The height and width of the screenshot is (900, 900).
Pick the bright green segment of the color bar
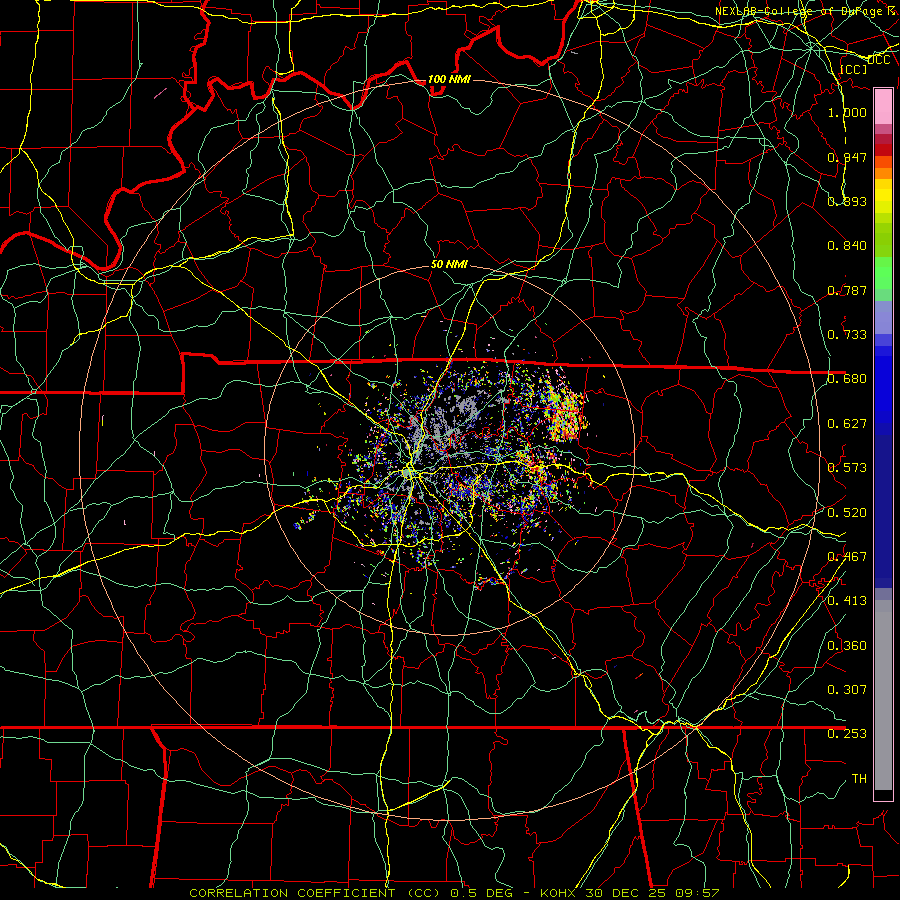coord(883,273)
